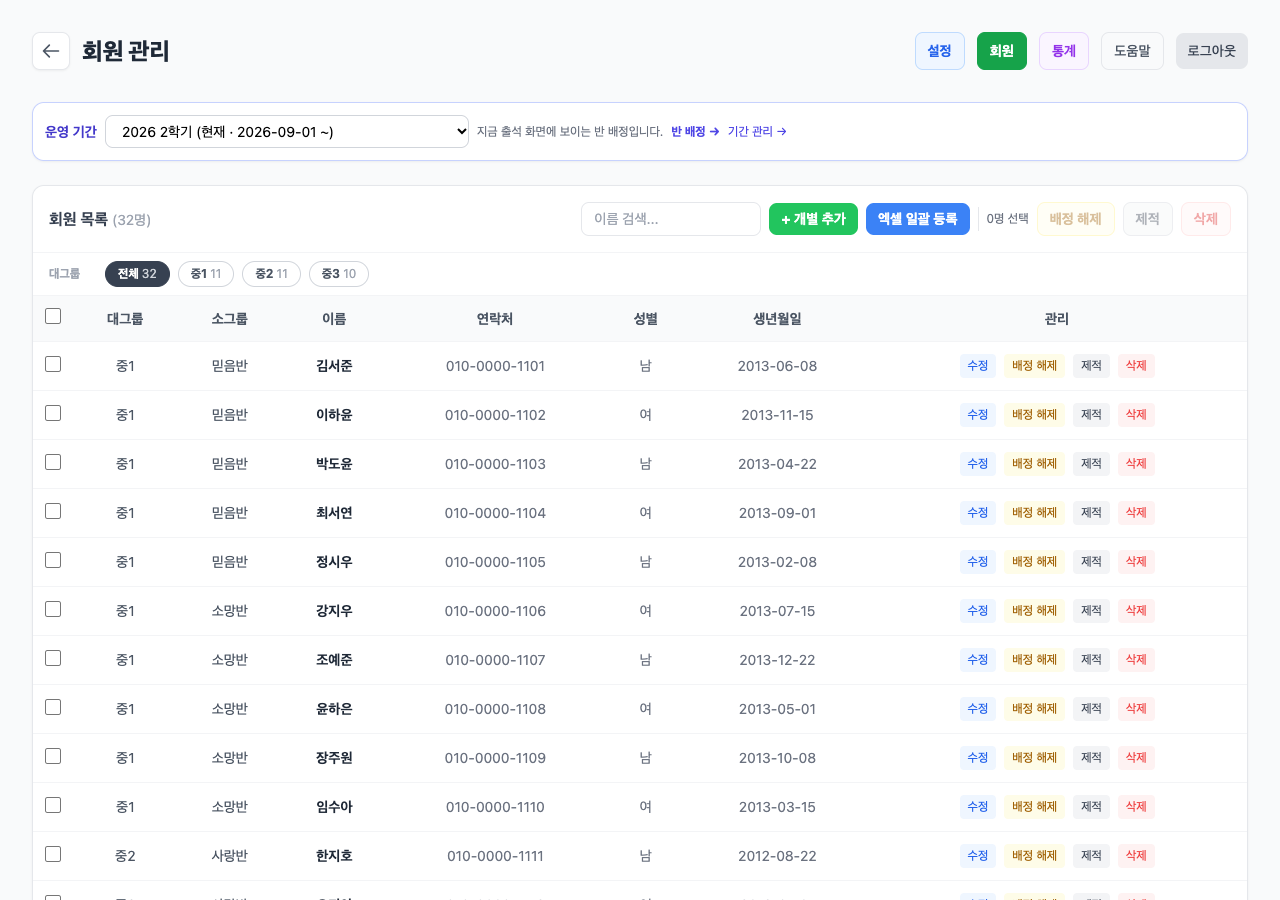Check the box for 임수아
This screenshot has height=900, width=1280.
[x=53, y=805]
